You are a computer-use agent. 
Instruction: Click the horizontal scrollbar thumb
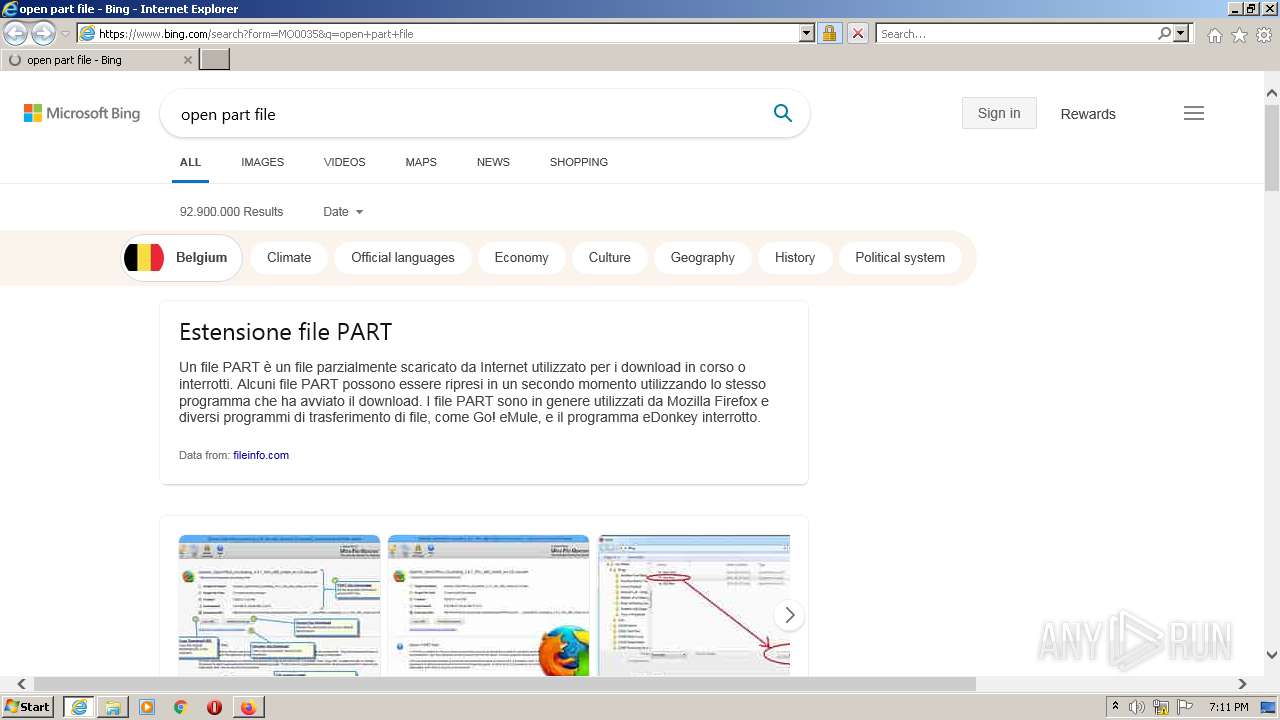(x=504, y=684)
